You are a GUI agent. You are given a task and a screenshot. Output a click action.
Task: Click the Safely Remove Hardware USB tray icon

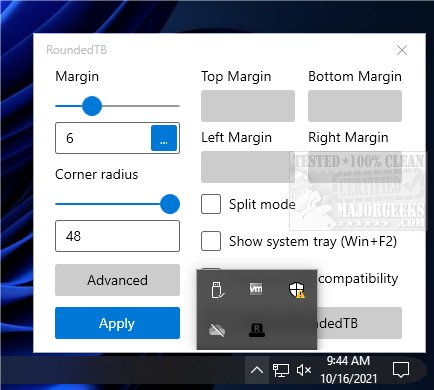[x=218, y=289]
